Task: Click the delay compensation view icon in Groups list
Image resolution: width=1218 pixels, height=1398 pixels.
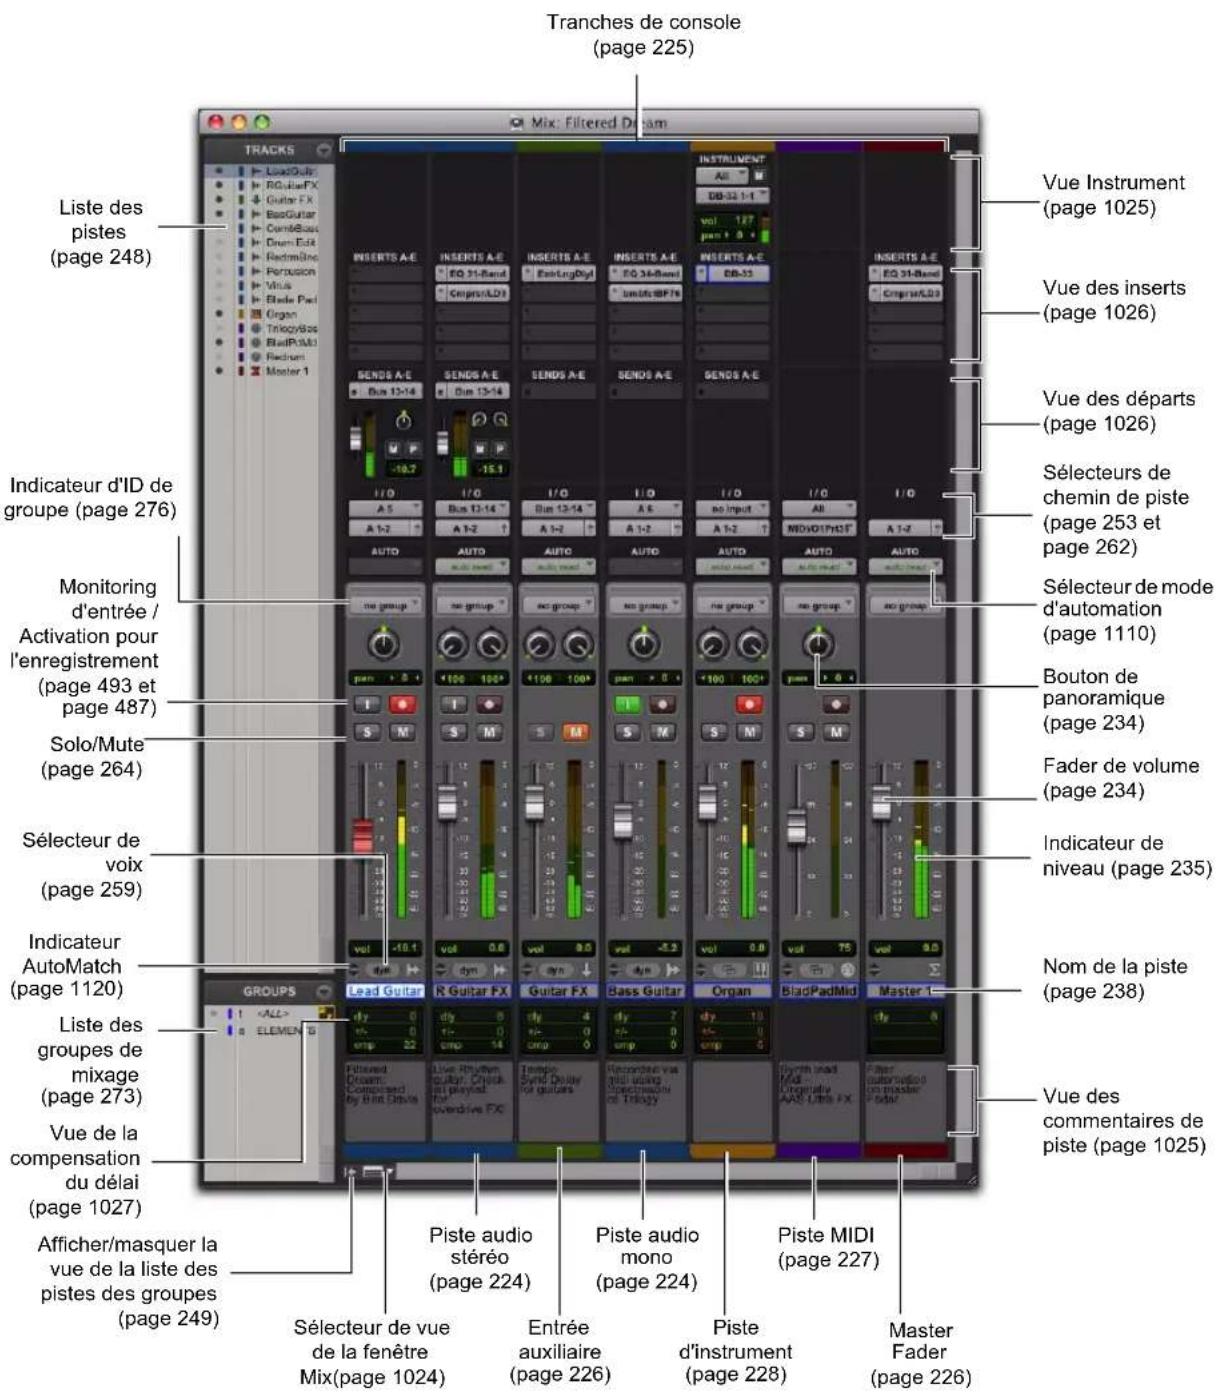Action: (327, 1013)
